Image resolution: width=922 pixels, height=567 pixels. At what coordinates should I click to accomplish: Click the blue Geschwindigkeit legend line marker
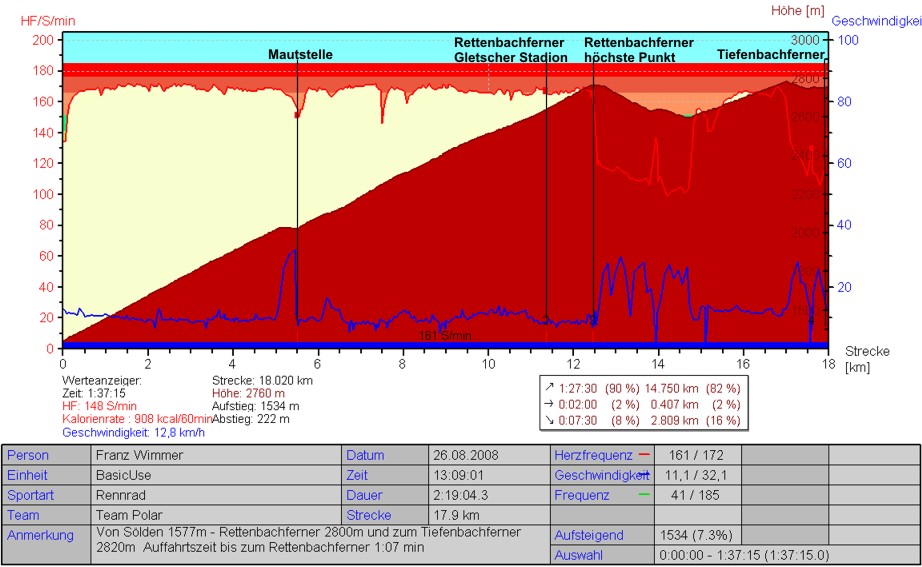645,475
